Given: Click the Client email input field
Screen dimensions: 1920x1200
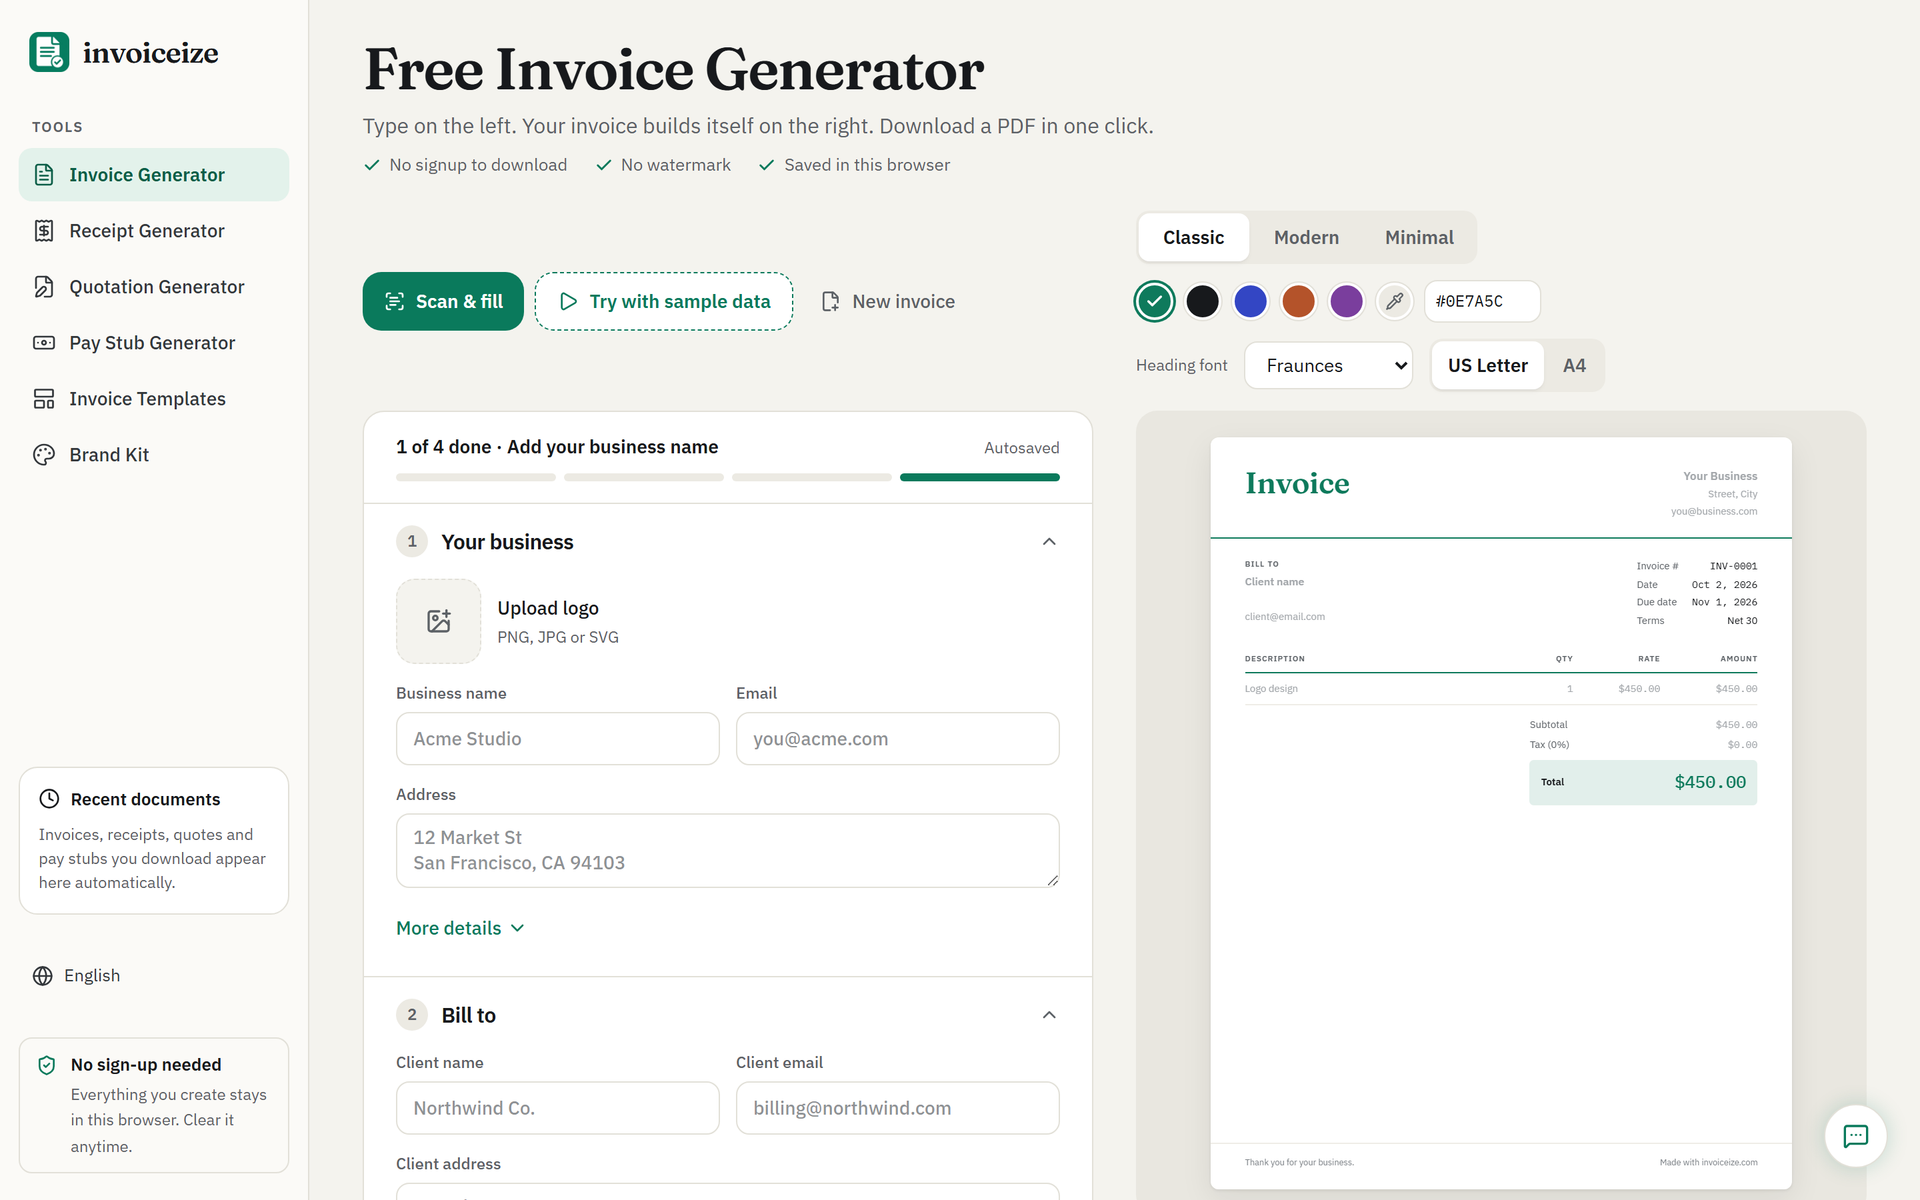Looking at the screenshot, I should pyautogui.click(x=898, y=1108).
